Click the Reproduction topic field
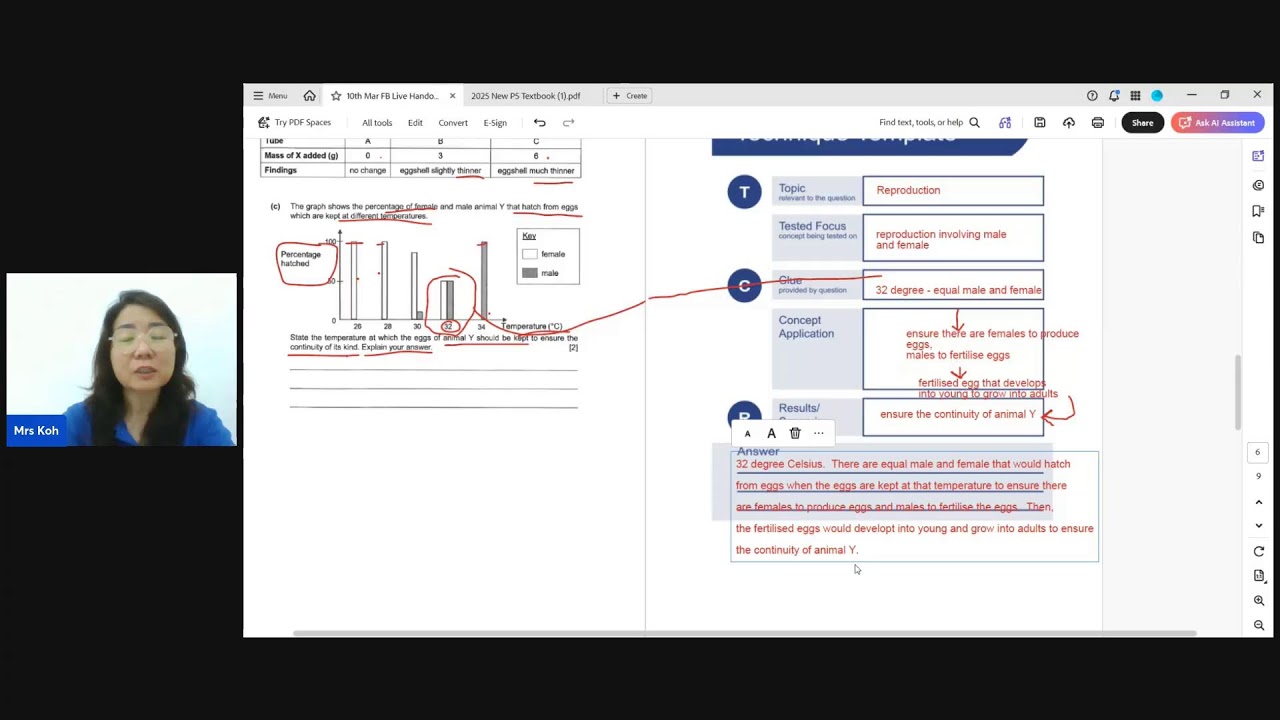Screen dimensions: 1280x720 point(953,190)
